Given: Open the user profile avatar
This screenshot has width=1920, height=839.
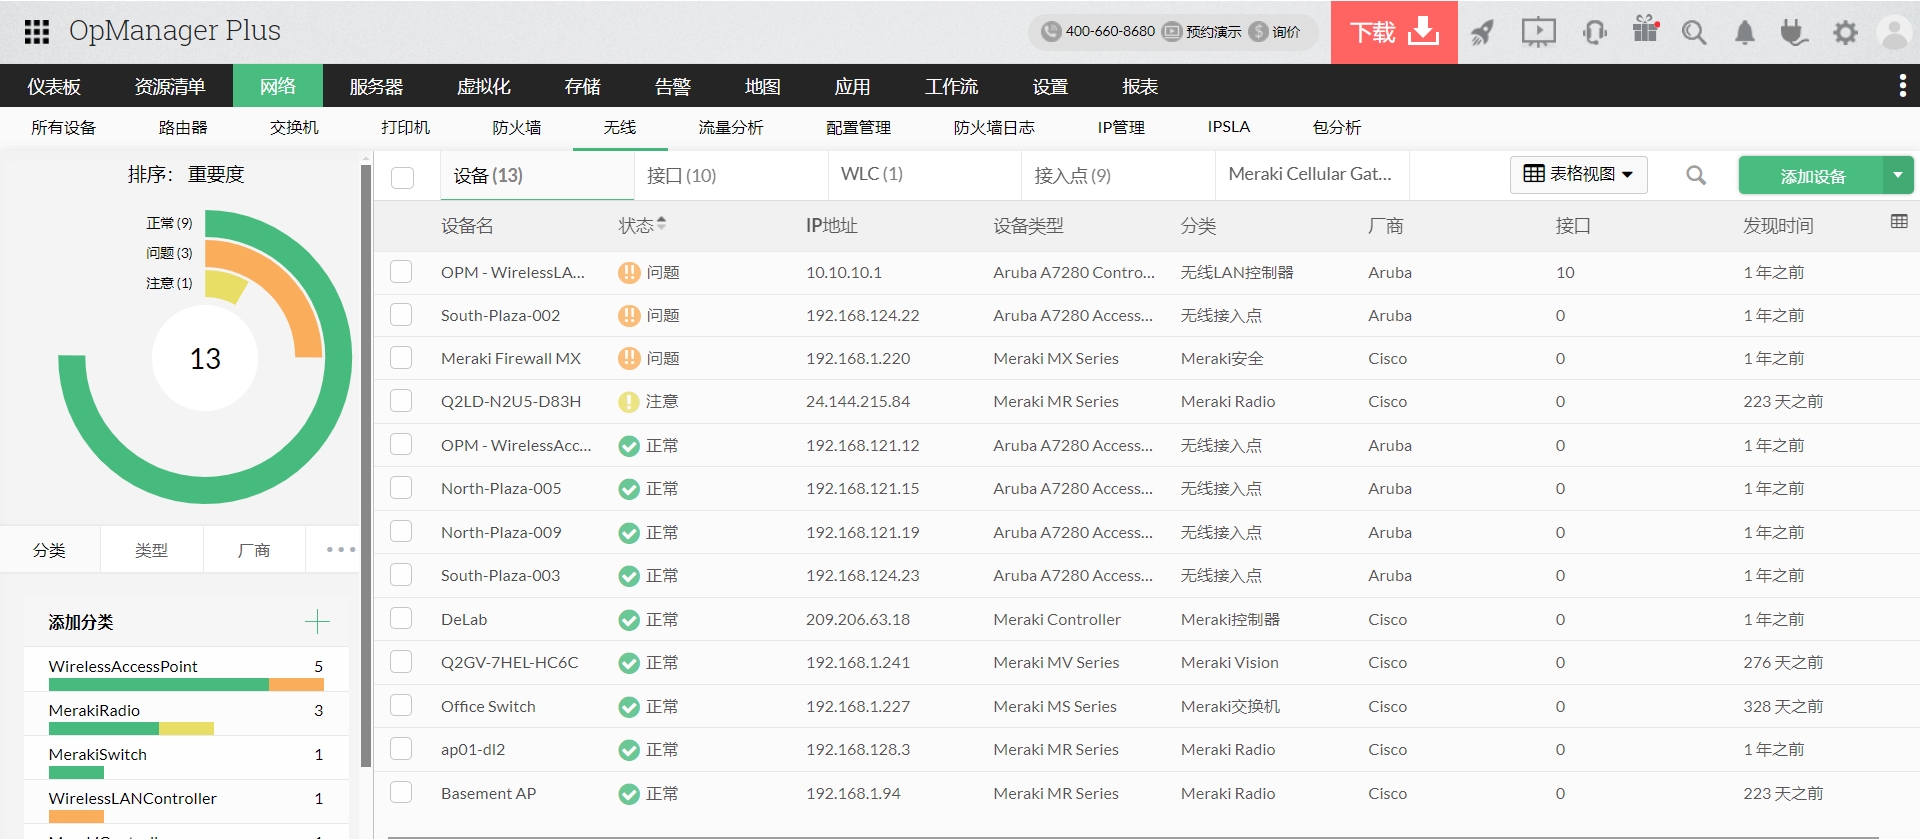Looking at the screenshot, I should pos(1894,32).
